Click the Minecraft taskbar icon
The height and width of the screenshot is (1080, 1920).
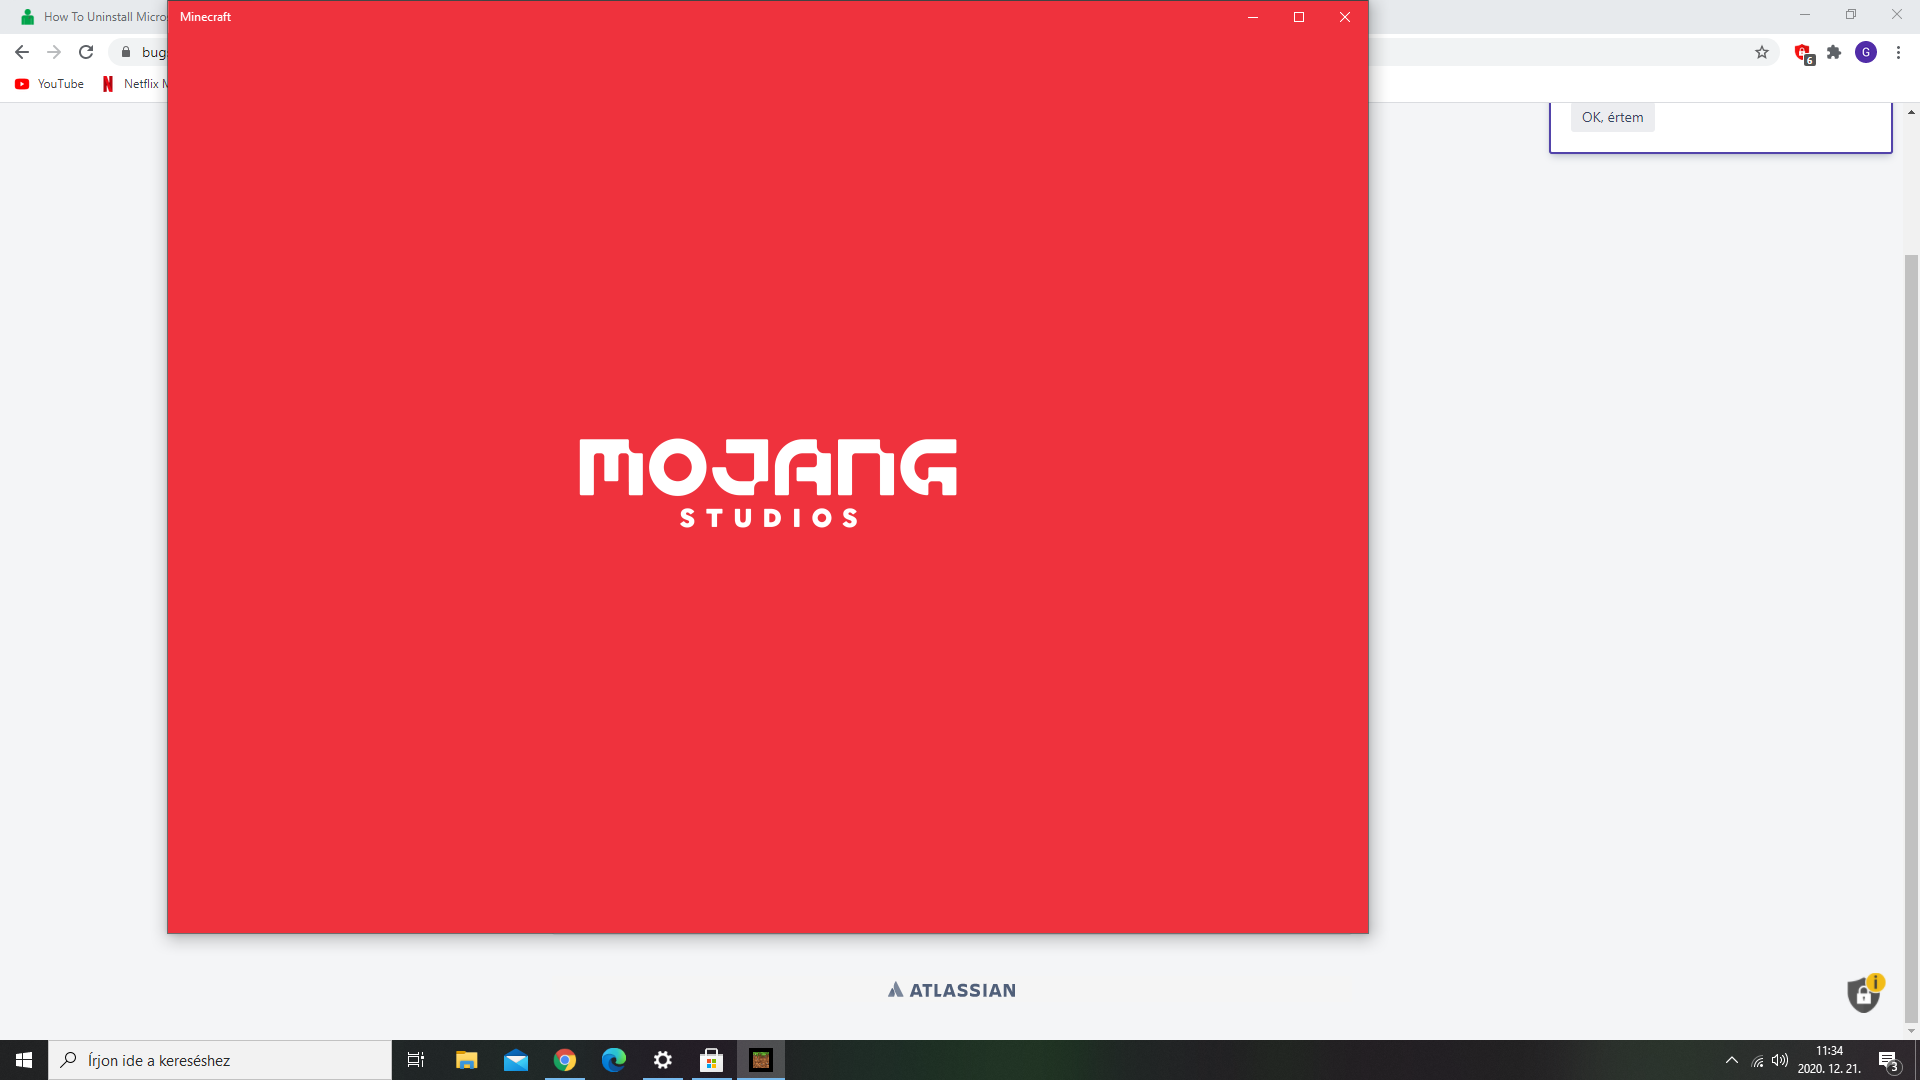point(761,1060)
